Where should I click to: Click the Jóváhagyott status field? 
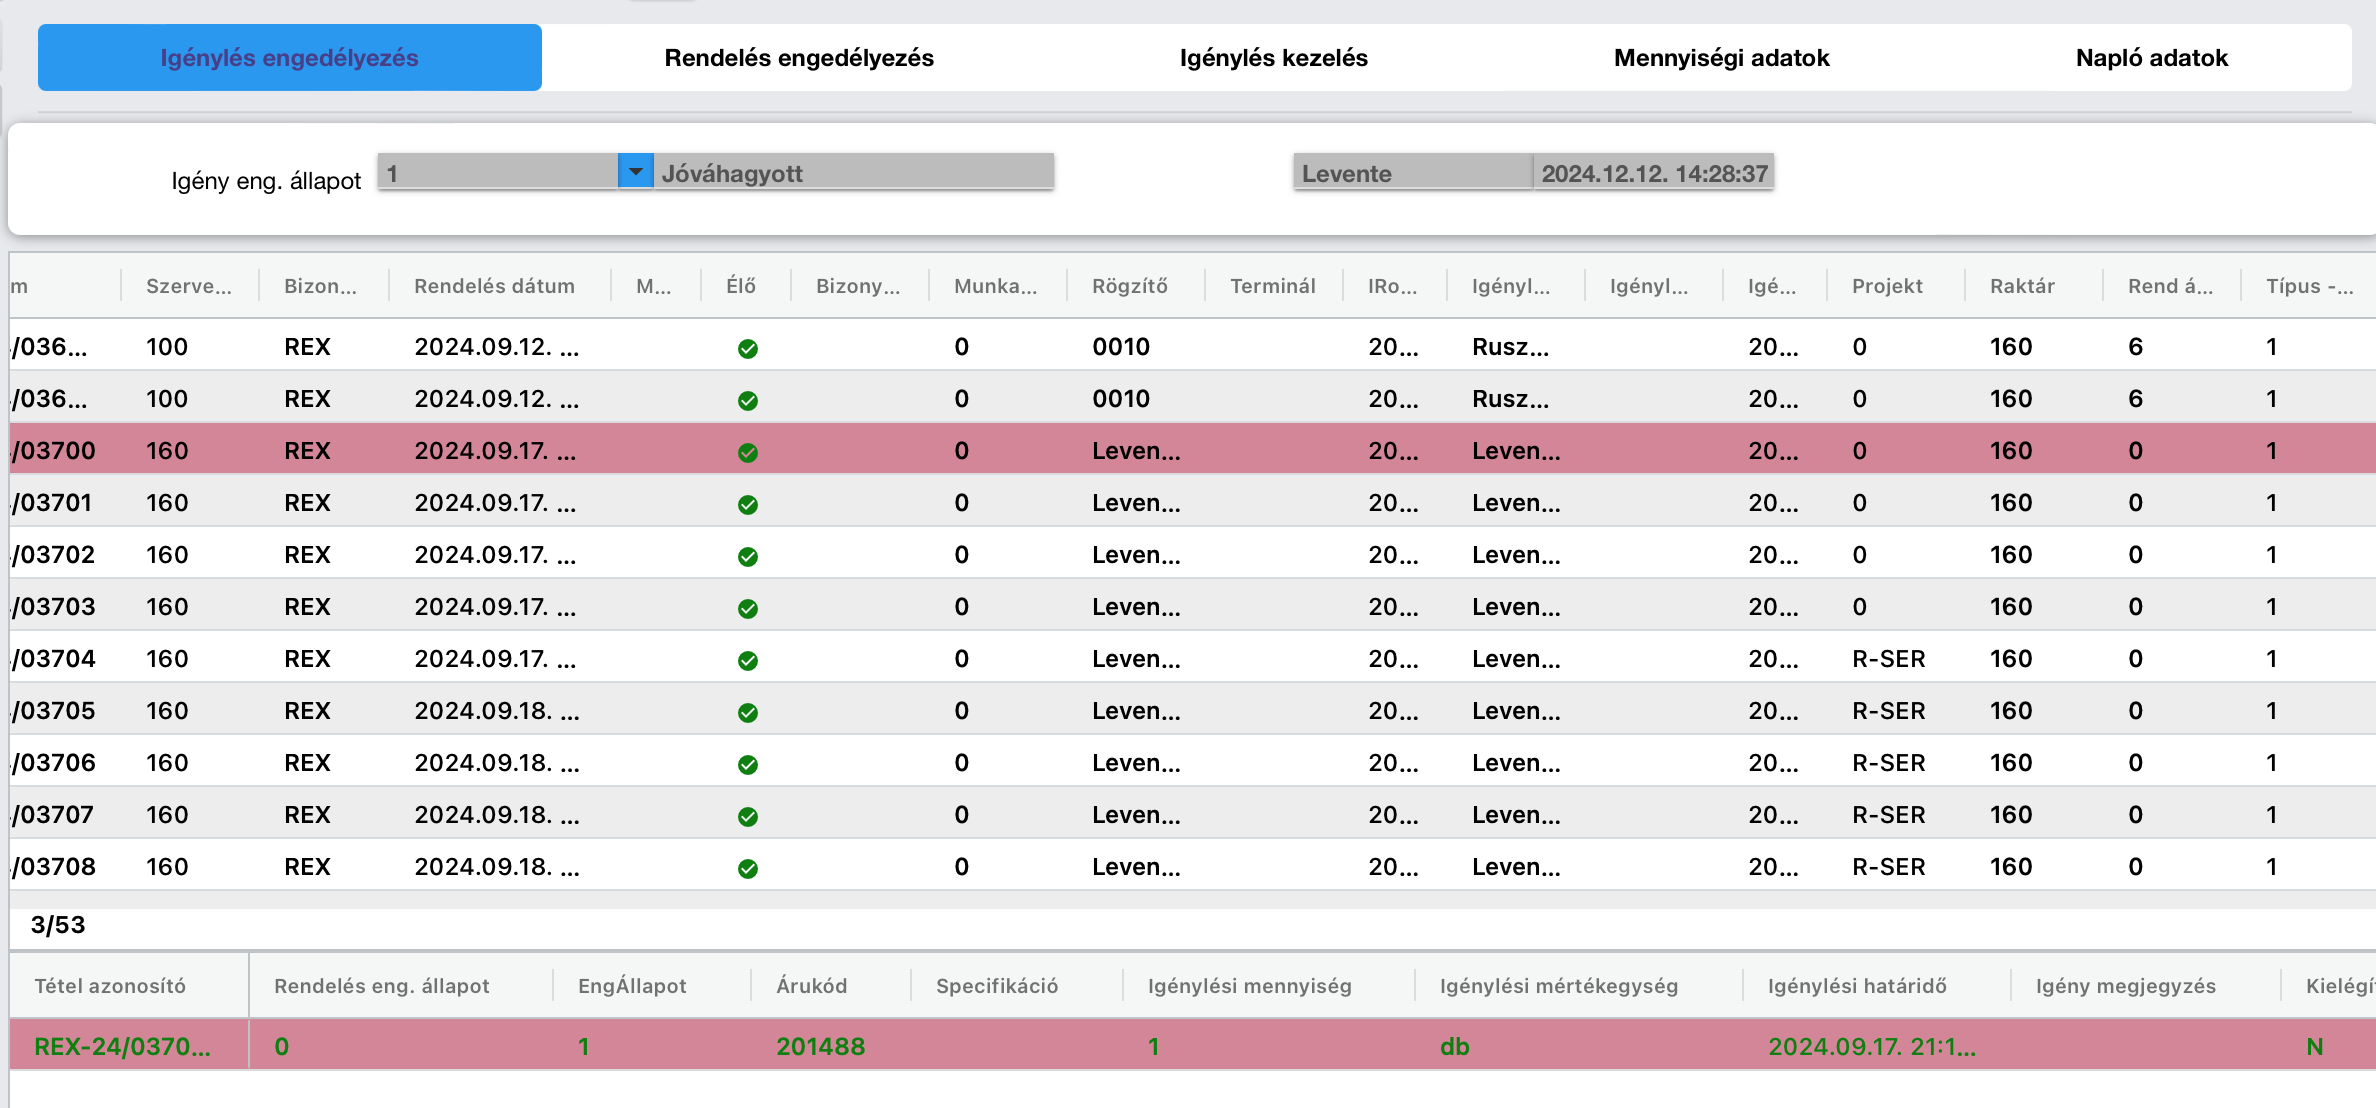[x=853, y=172]
